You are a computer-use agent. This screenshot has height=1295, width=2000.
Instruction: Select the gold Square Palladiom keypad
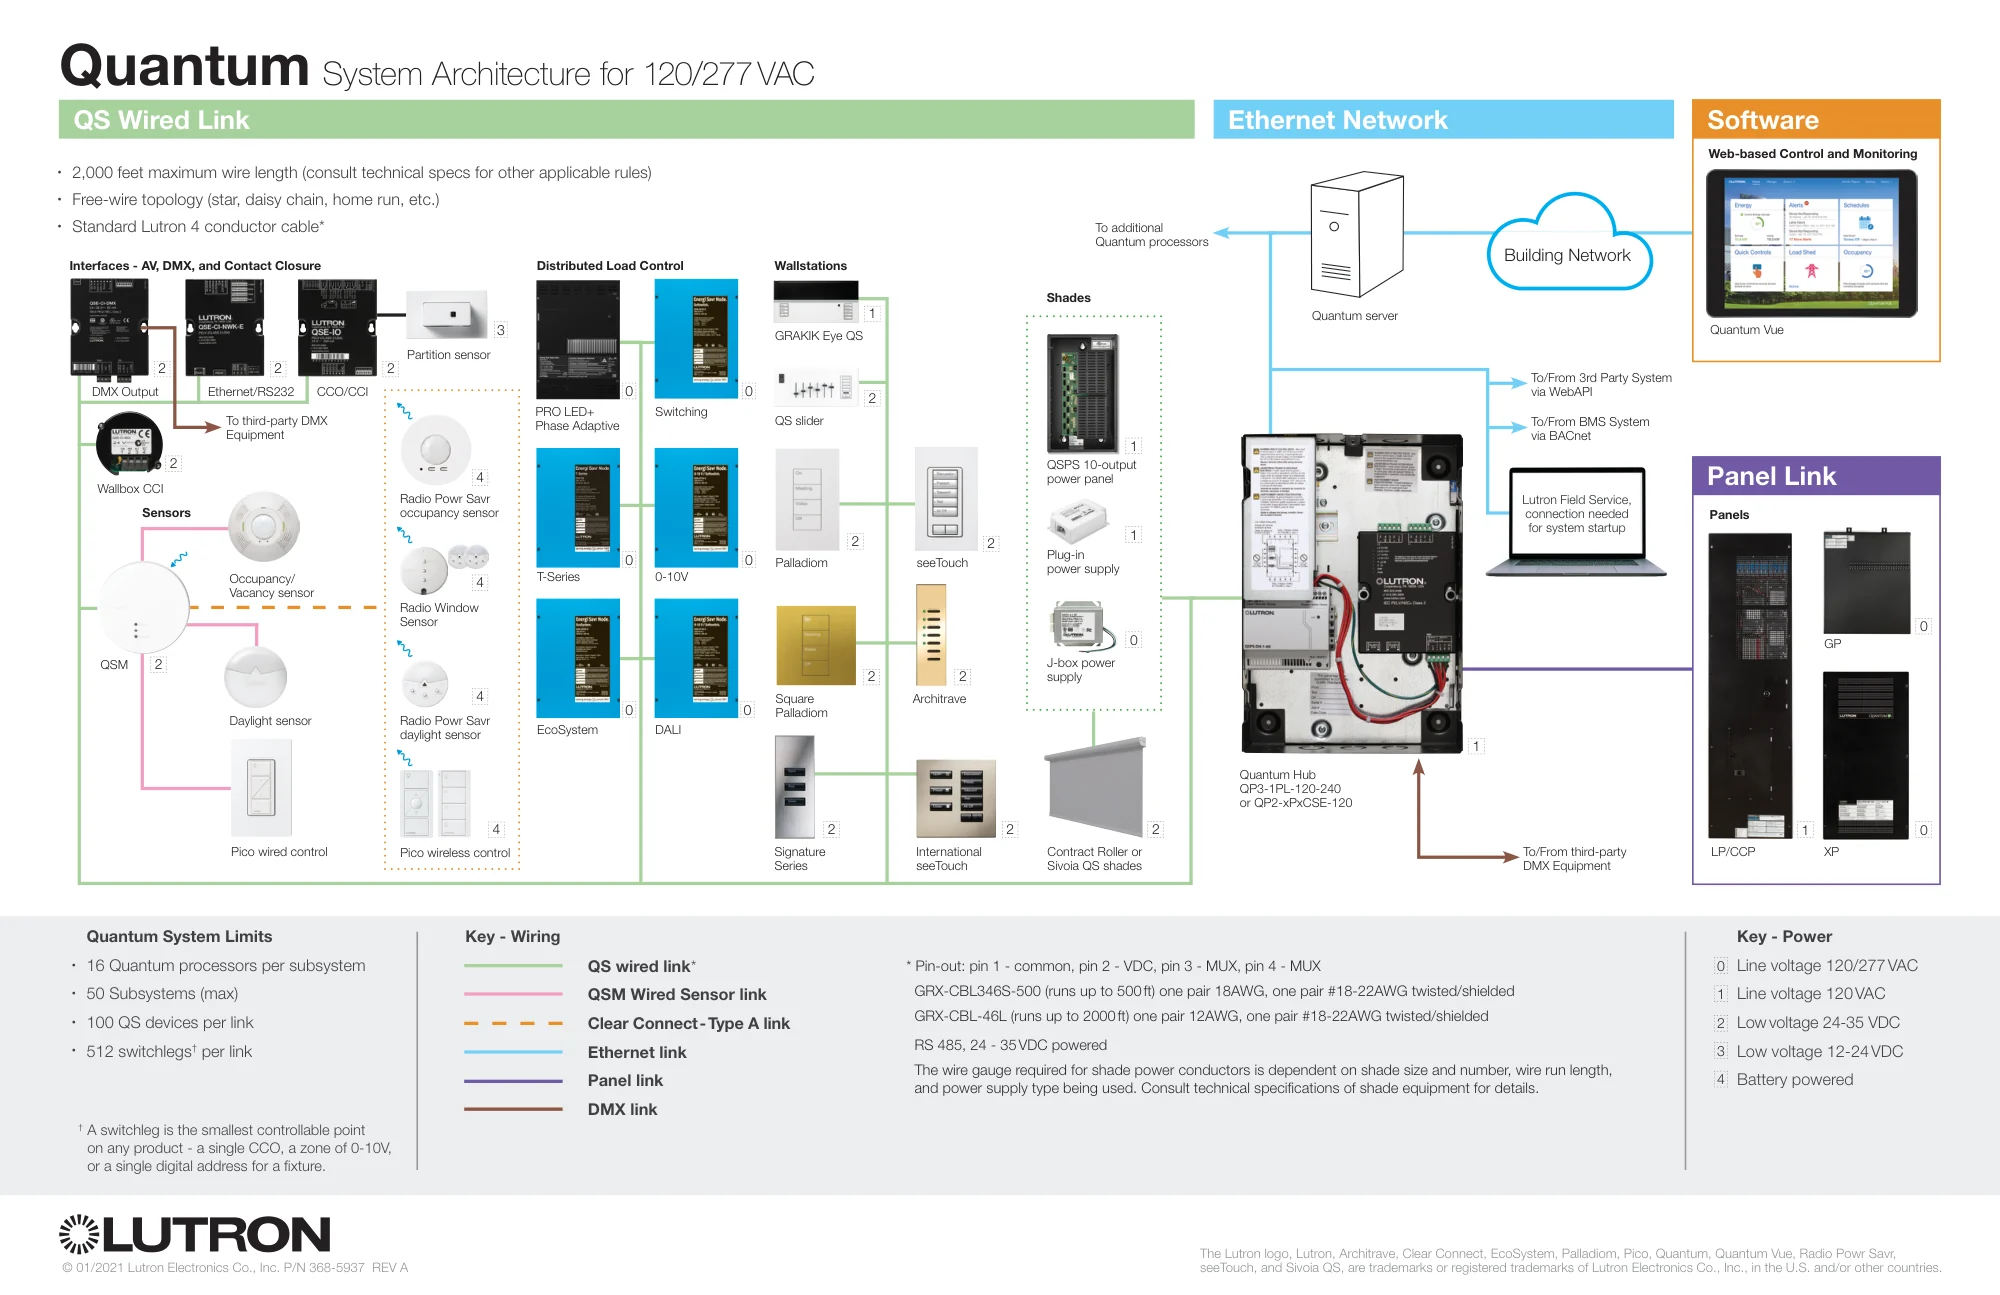815,645
